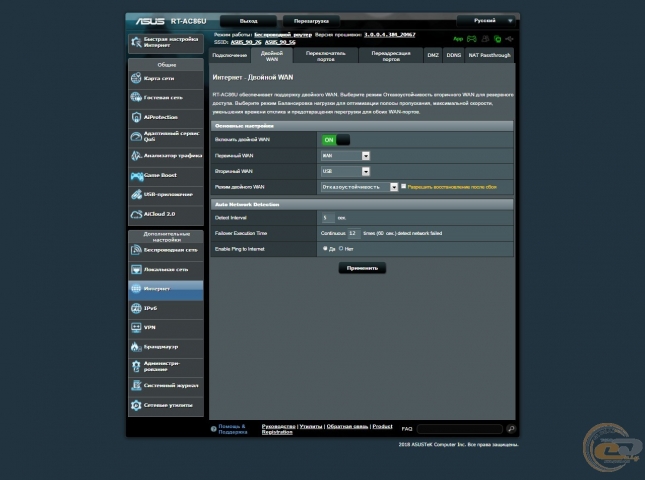Check the allow failback checkbox
This screenshot has width=645, height=480.
tap(404, 187)
